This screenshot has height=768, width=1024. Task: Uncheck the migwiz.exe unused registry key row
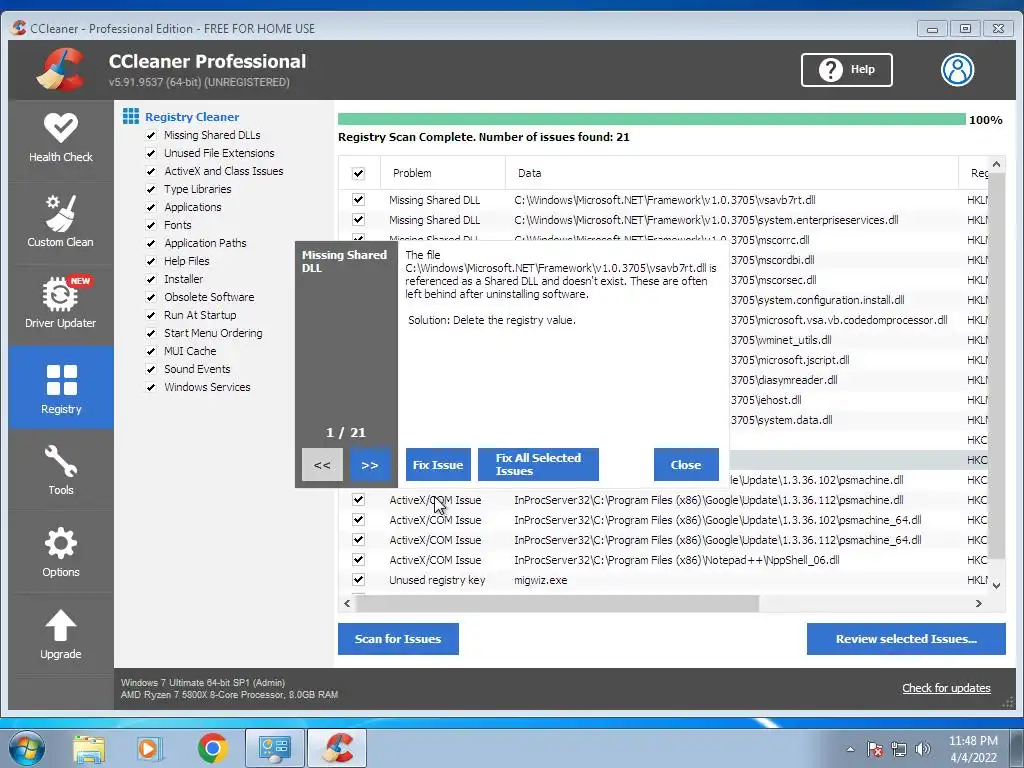(x=359, y=579)
